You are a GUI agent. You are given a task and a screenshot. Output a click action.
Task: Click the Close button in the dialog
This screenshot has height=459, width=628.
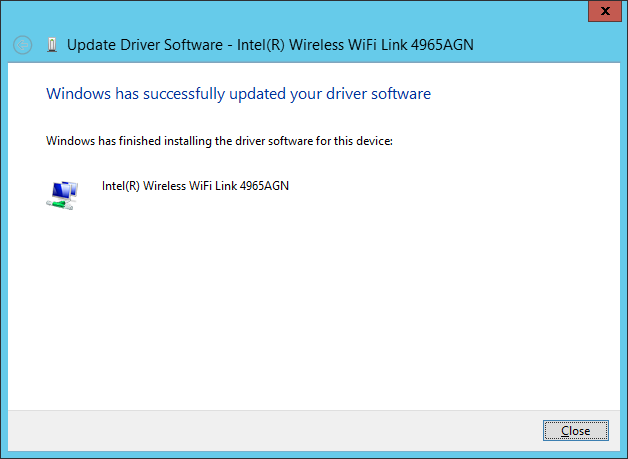tap(576, 431)
